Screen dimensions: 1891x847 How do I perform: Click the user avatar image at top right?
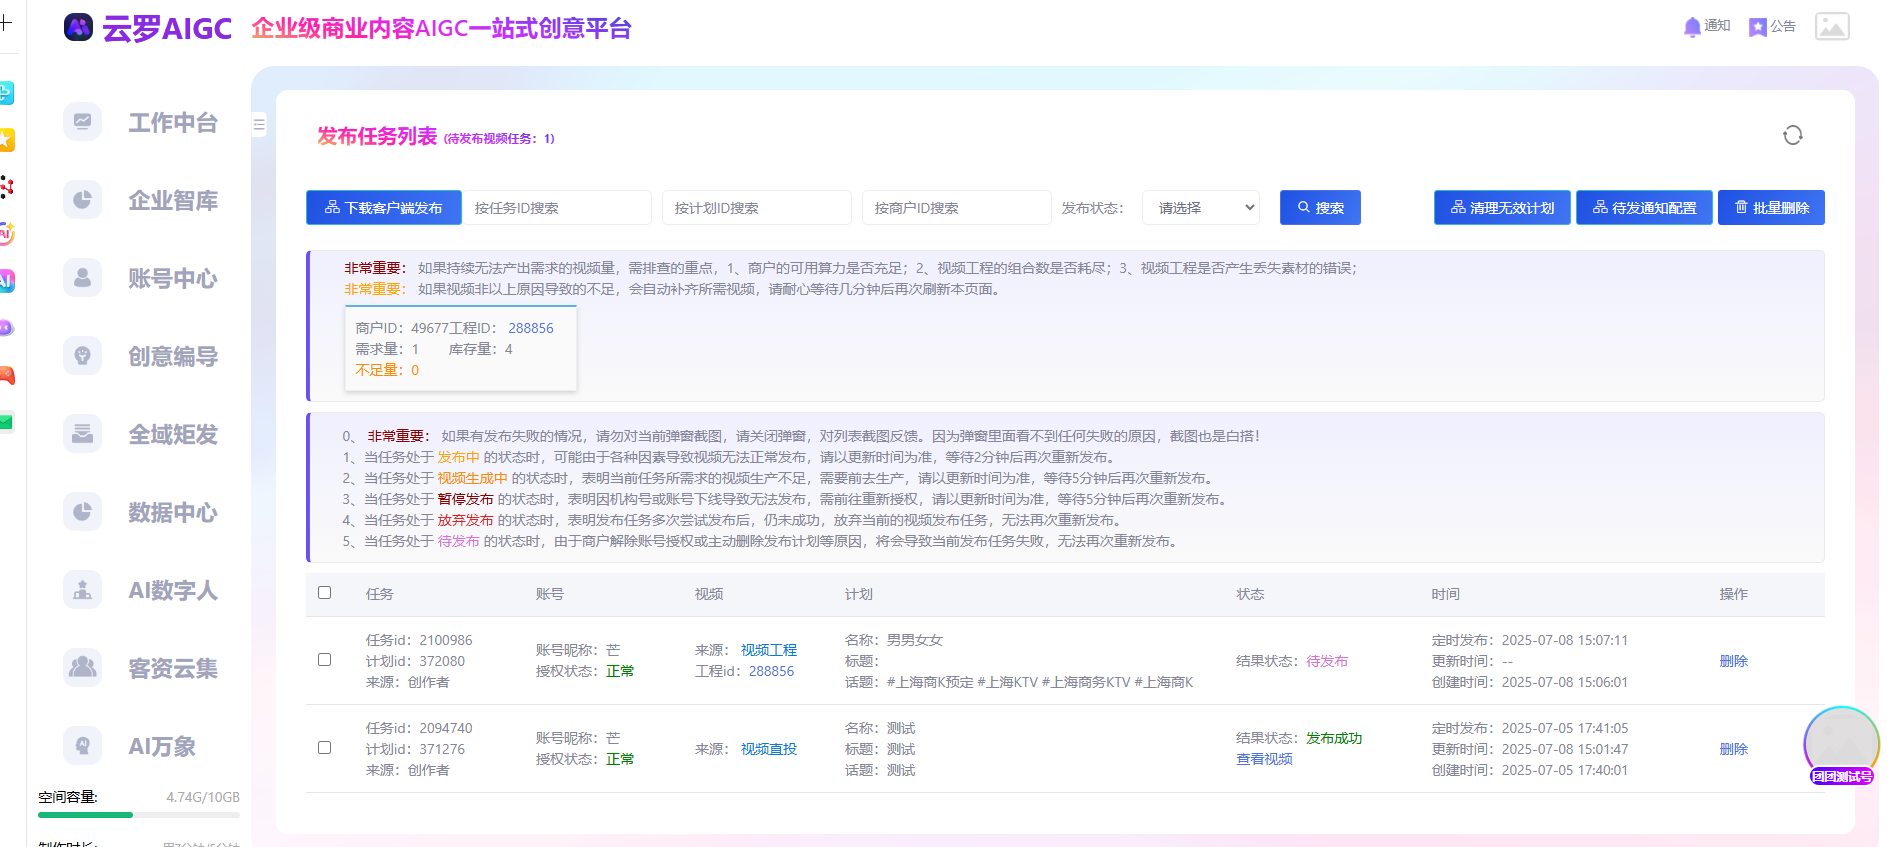1832,27
